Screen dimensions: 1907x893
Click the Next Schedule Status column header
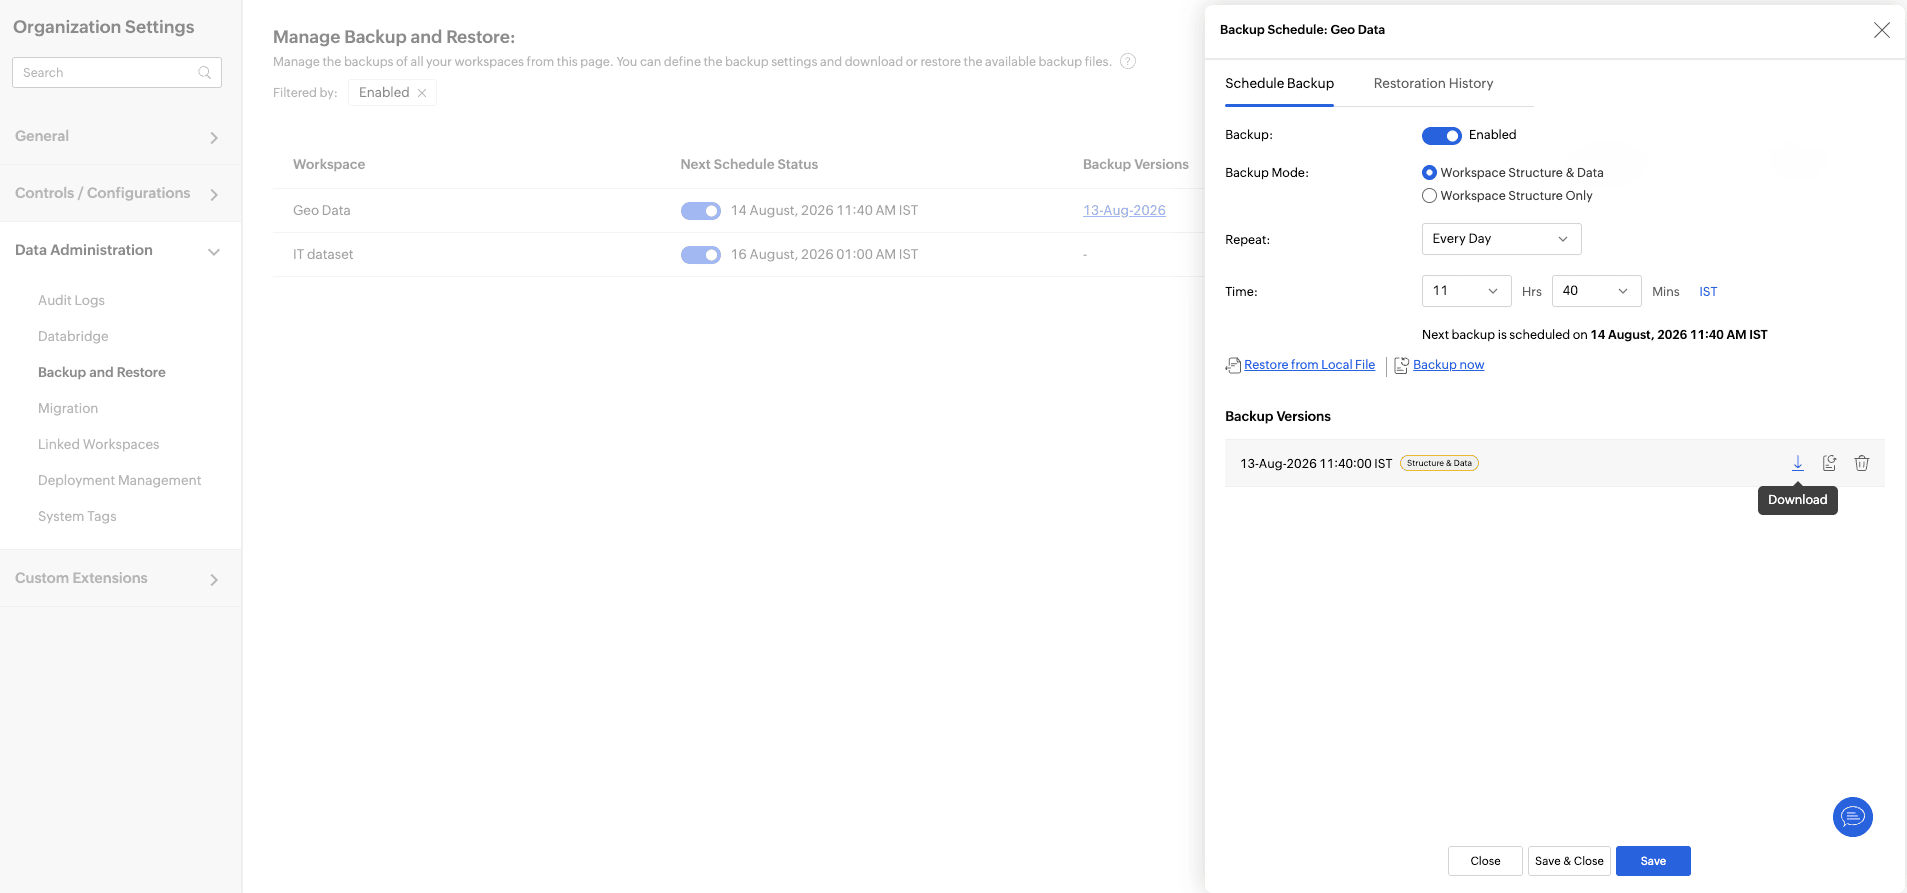pyautogui.click(x=749, y=165)
